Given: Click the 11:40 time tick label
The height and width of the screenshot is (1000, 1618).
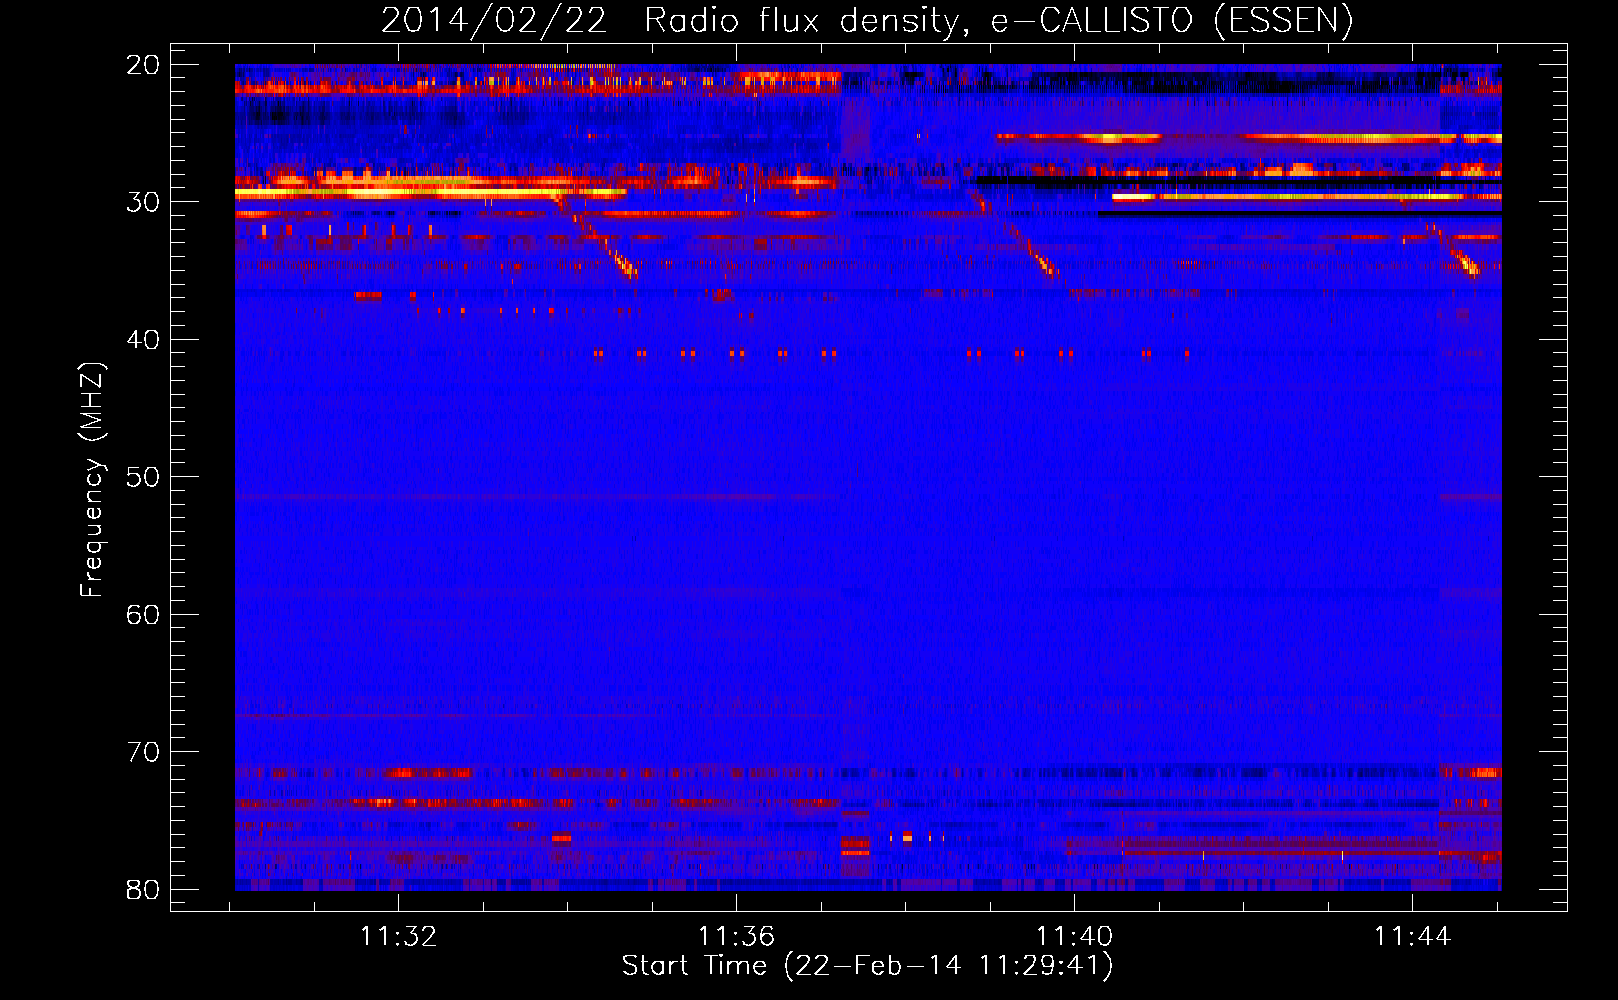Looking at the screenshot, I should 1074,937.
